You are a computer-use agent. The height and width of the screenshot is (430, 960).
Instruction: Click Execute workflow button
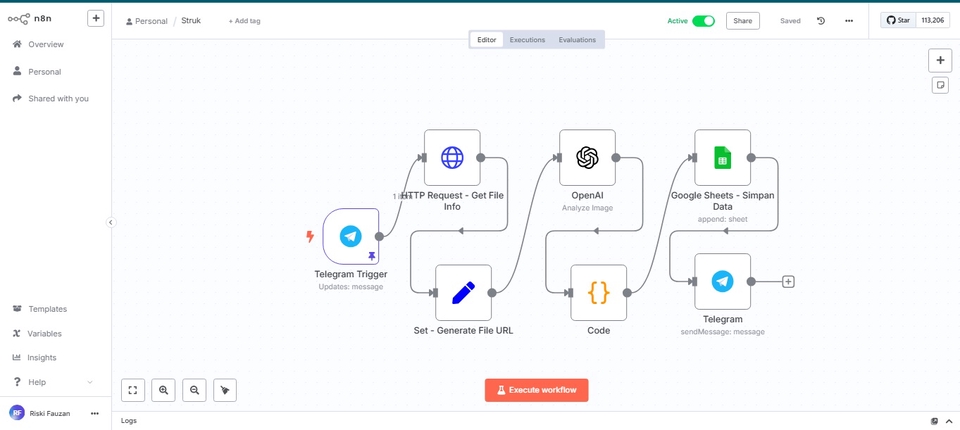[536, 390]
